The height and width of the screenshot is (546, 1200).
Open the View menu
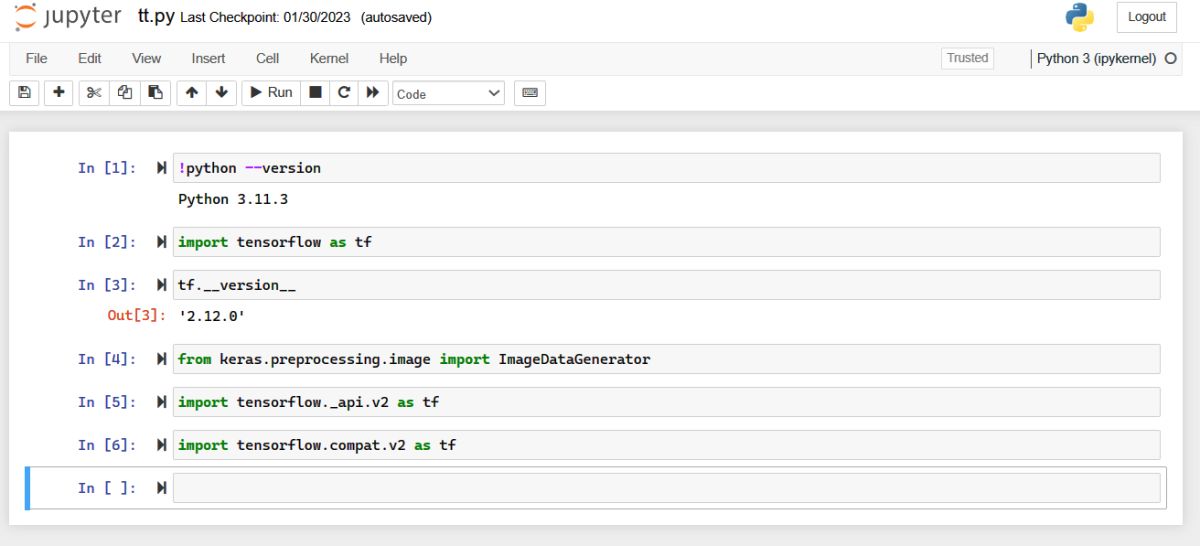pyautogui.click(x=146, y=58)
